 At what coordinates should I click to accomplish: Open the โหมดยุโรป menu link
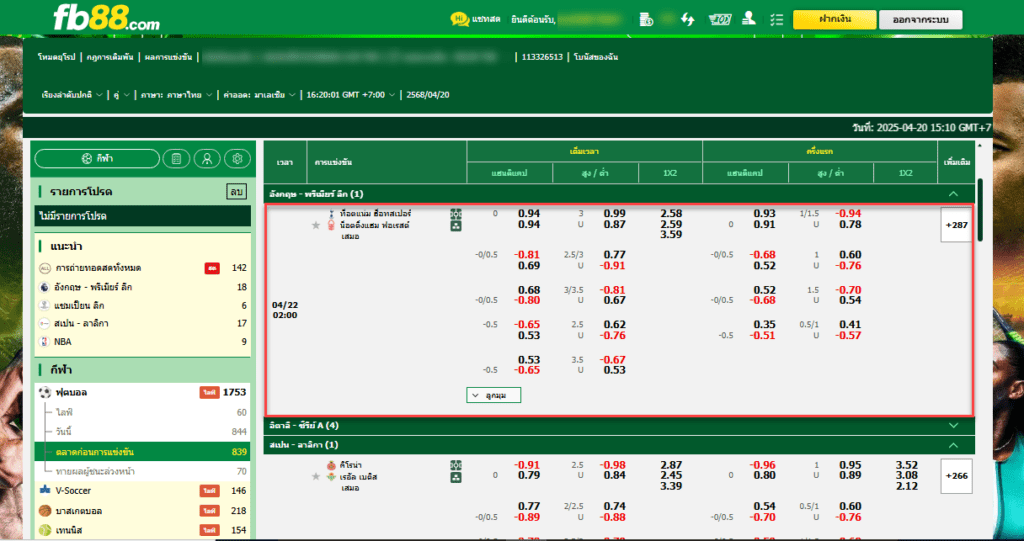[x=58, y=57]
